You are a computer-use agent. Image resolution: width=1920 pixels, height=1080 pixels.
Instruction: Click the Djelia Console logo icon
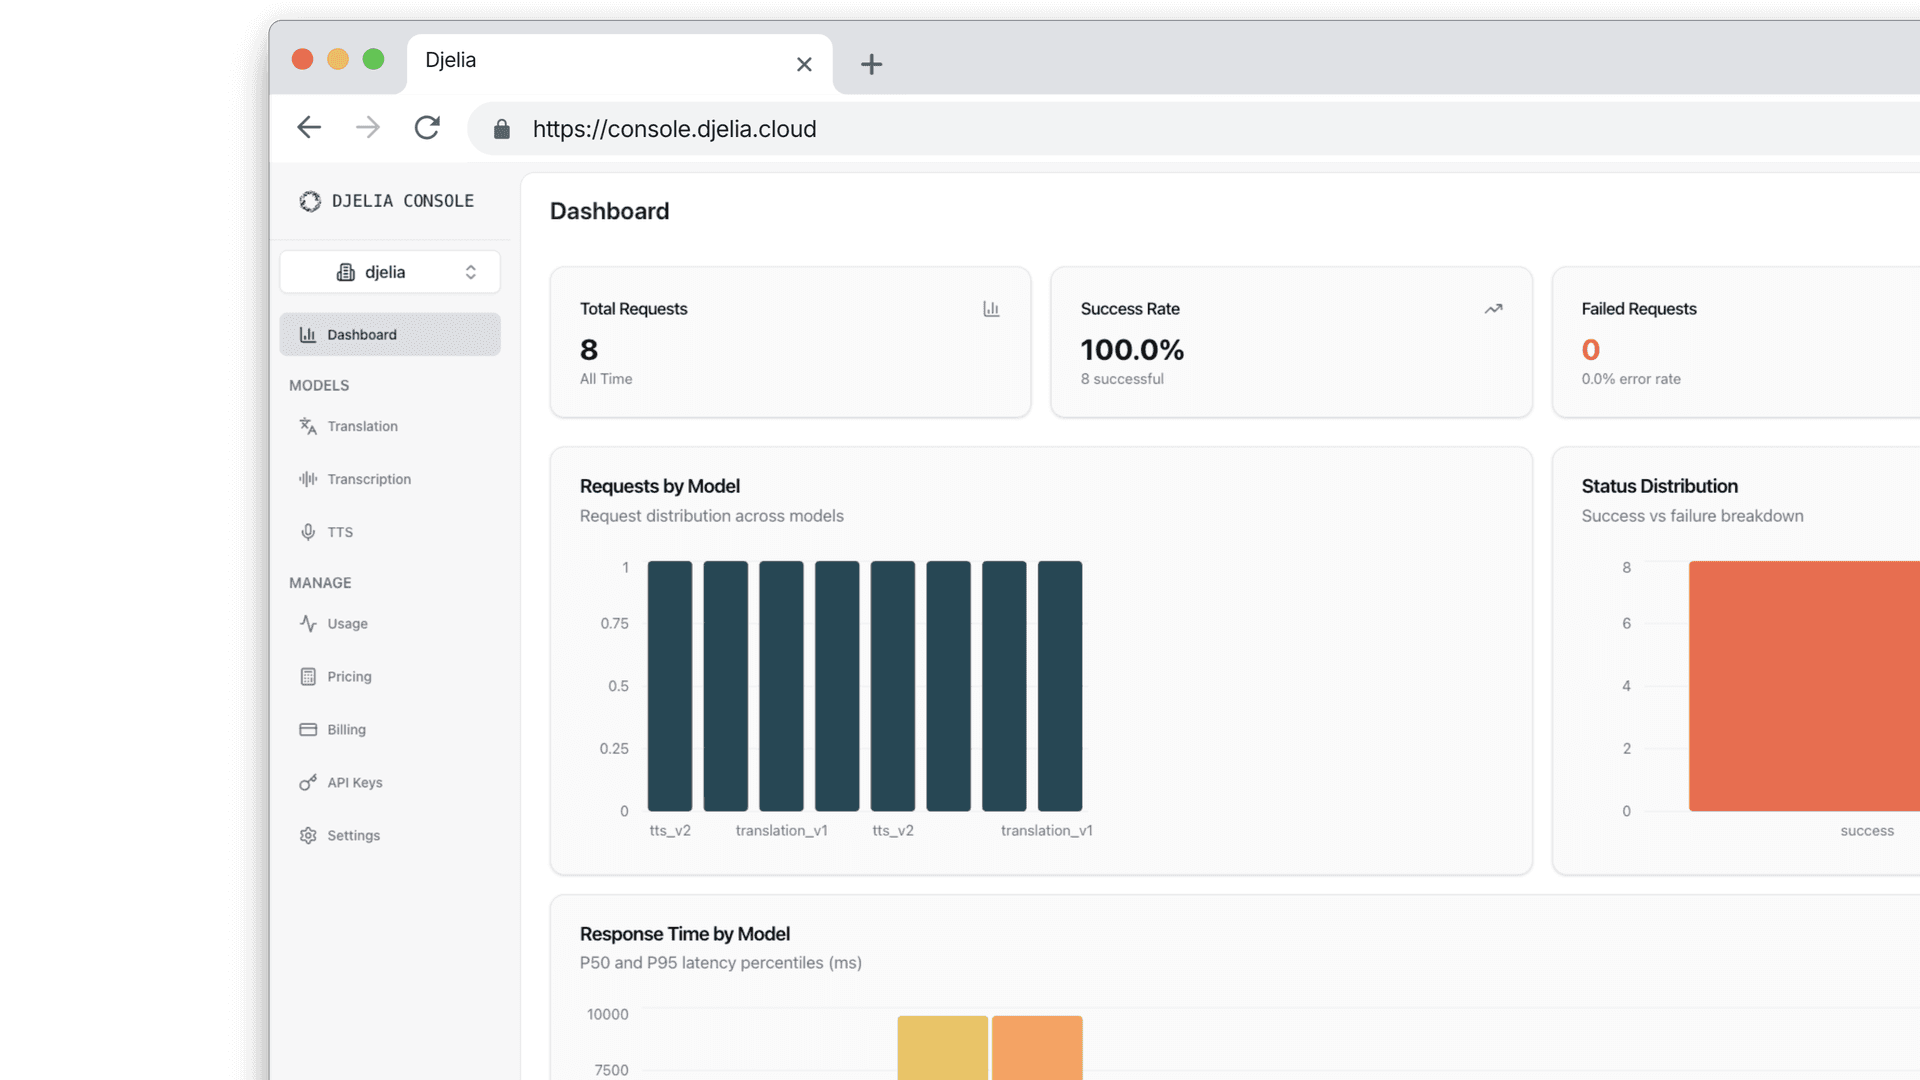pyautogui.click(x=310, y=201)
